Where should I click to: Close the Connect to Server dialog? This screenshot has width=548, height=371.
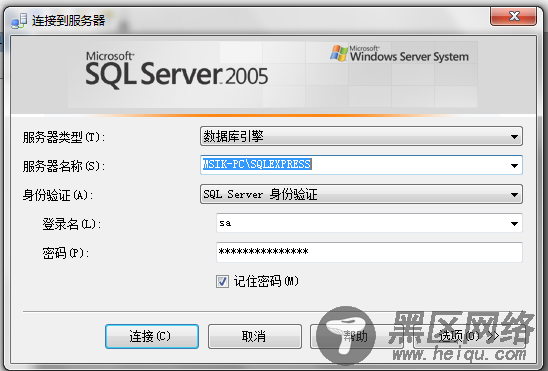[513, 16]
